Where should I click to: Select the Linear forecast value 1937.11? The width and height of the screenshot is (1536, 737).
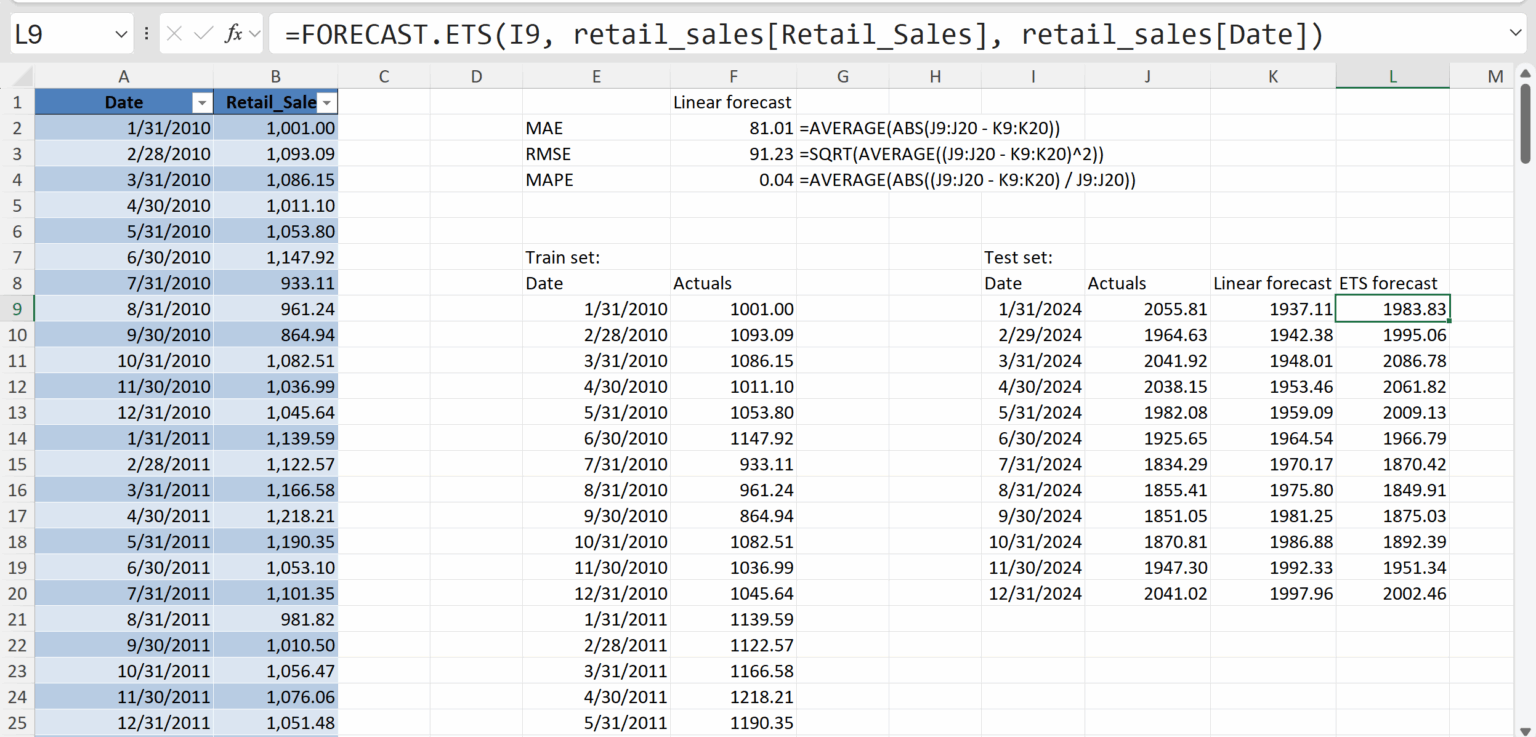1272,309
